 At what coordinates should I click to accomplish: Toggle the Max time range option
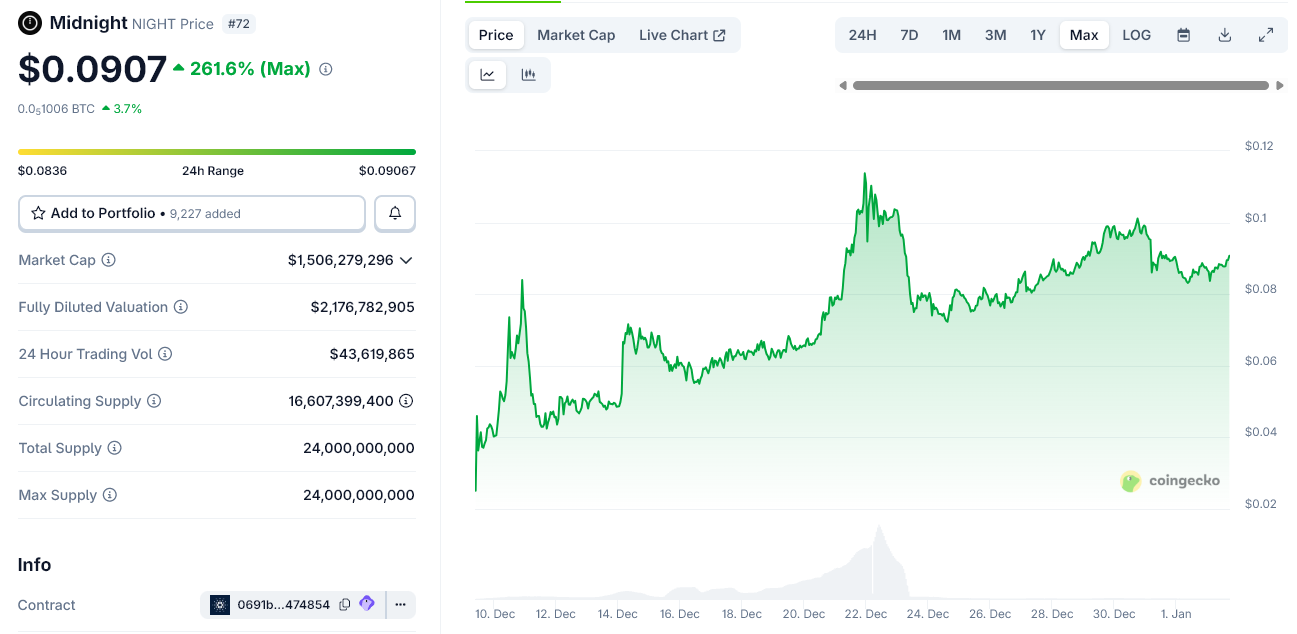coord(1084,34)
